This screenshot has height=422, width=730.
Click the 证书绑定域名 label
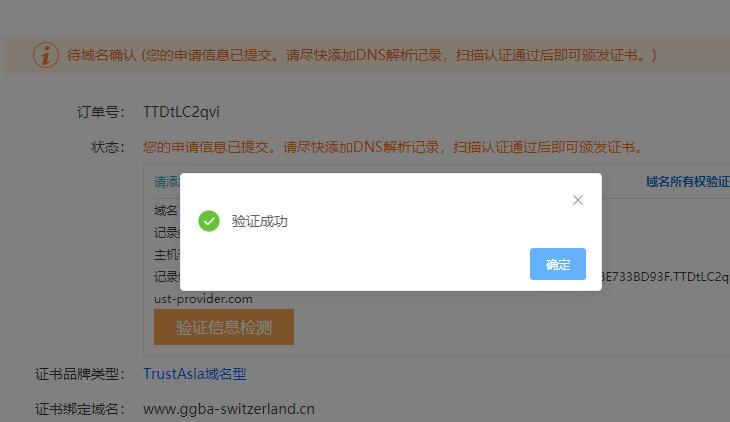point(80,409)
